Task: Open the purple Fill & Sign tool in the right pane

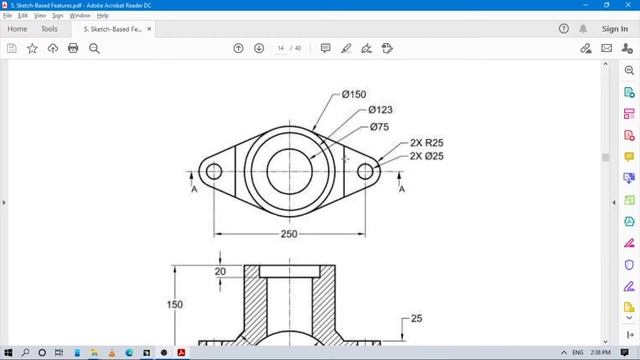Action: pos(629,287)
